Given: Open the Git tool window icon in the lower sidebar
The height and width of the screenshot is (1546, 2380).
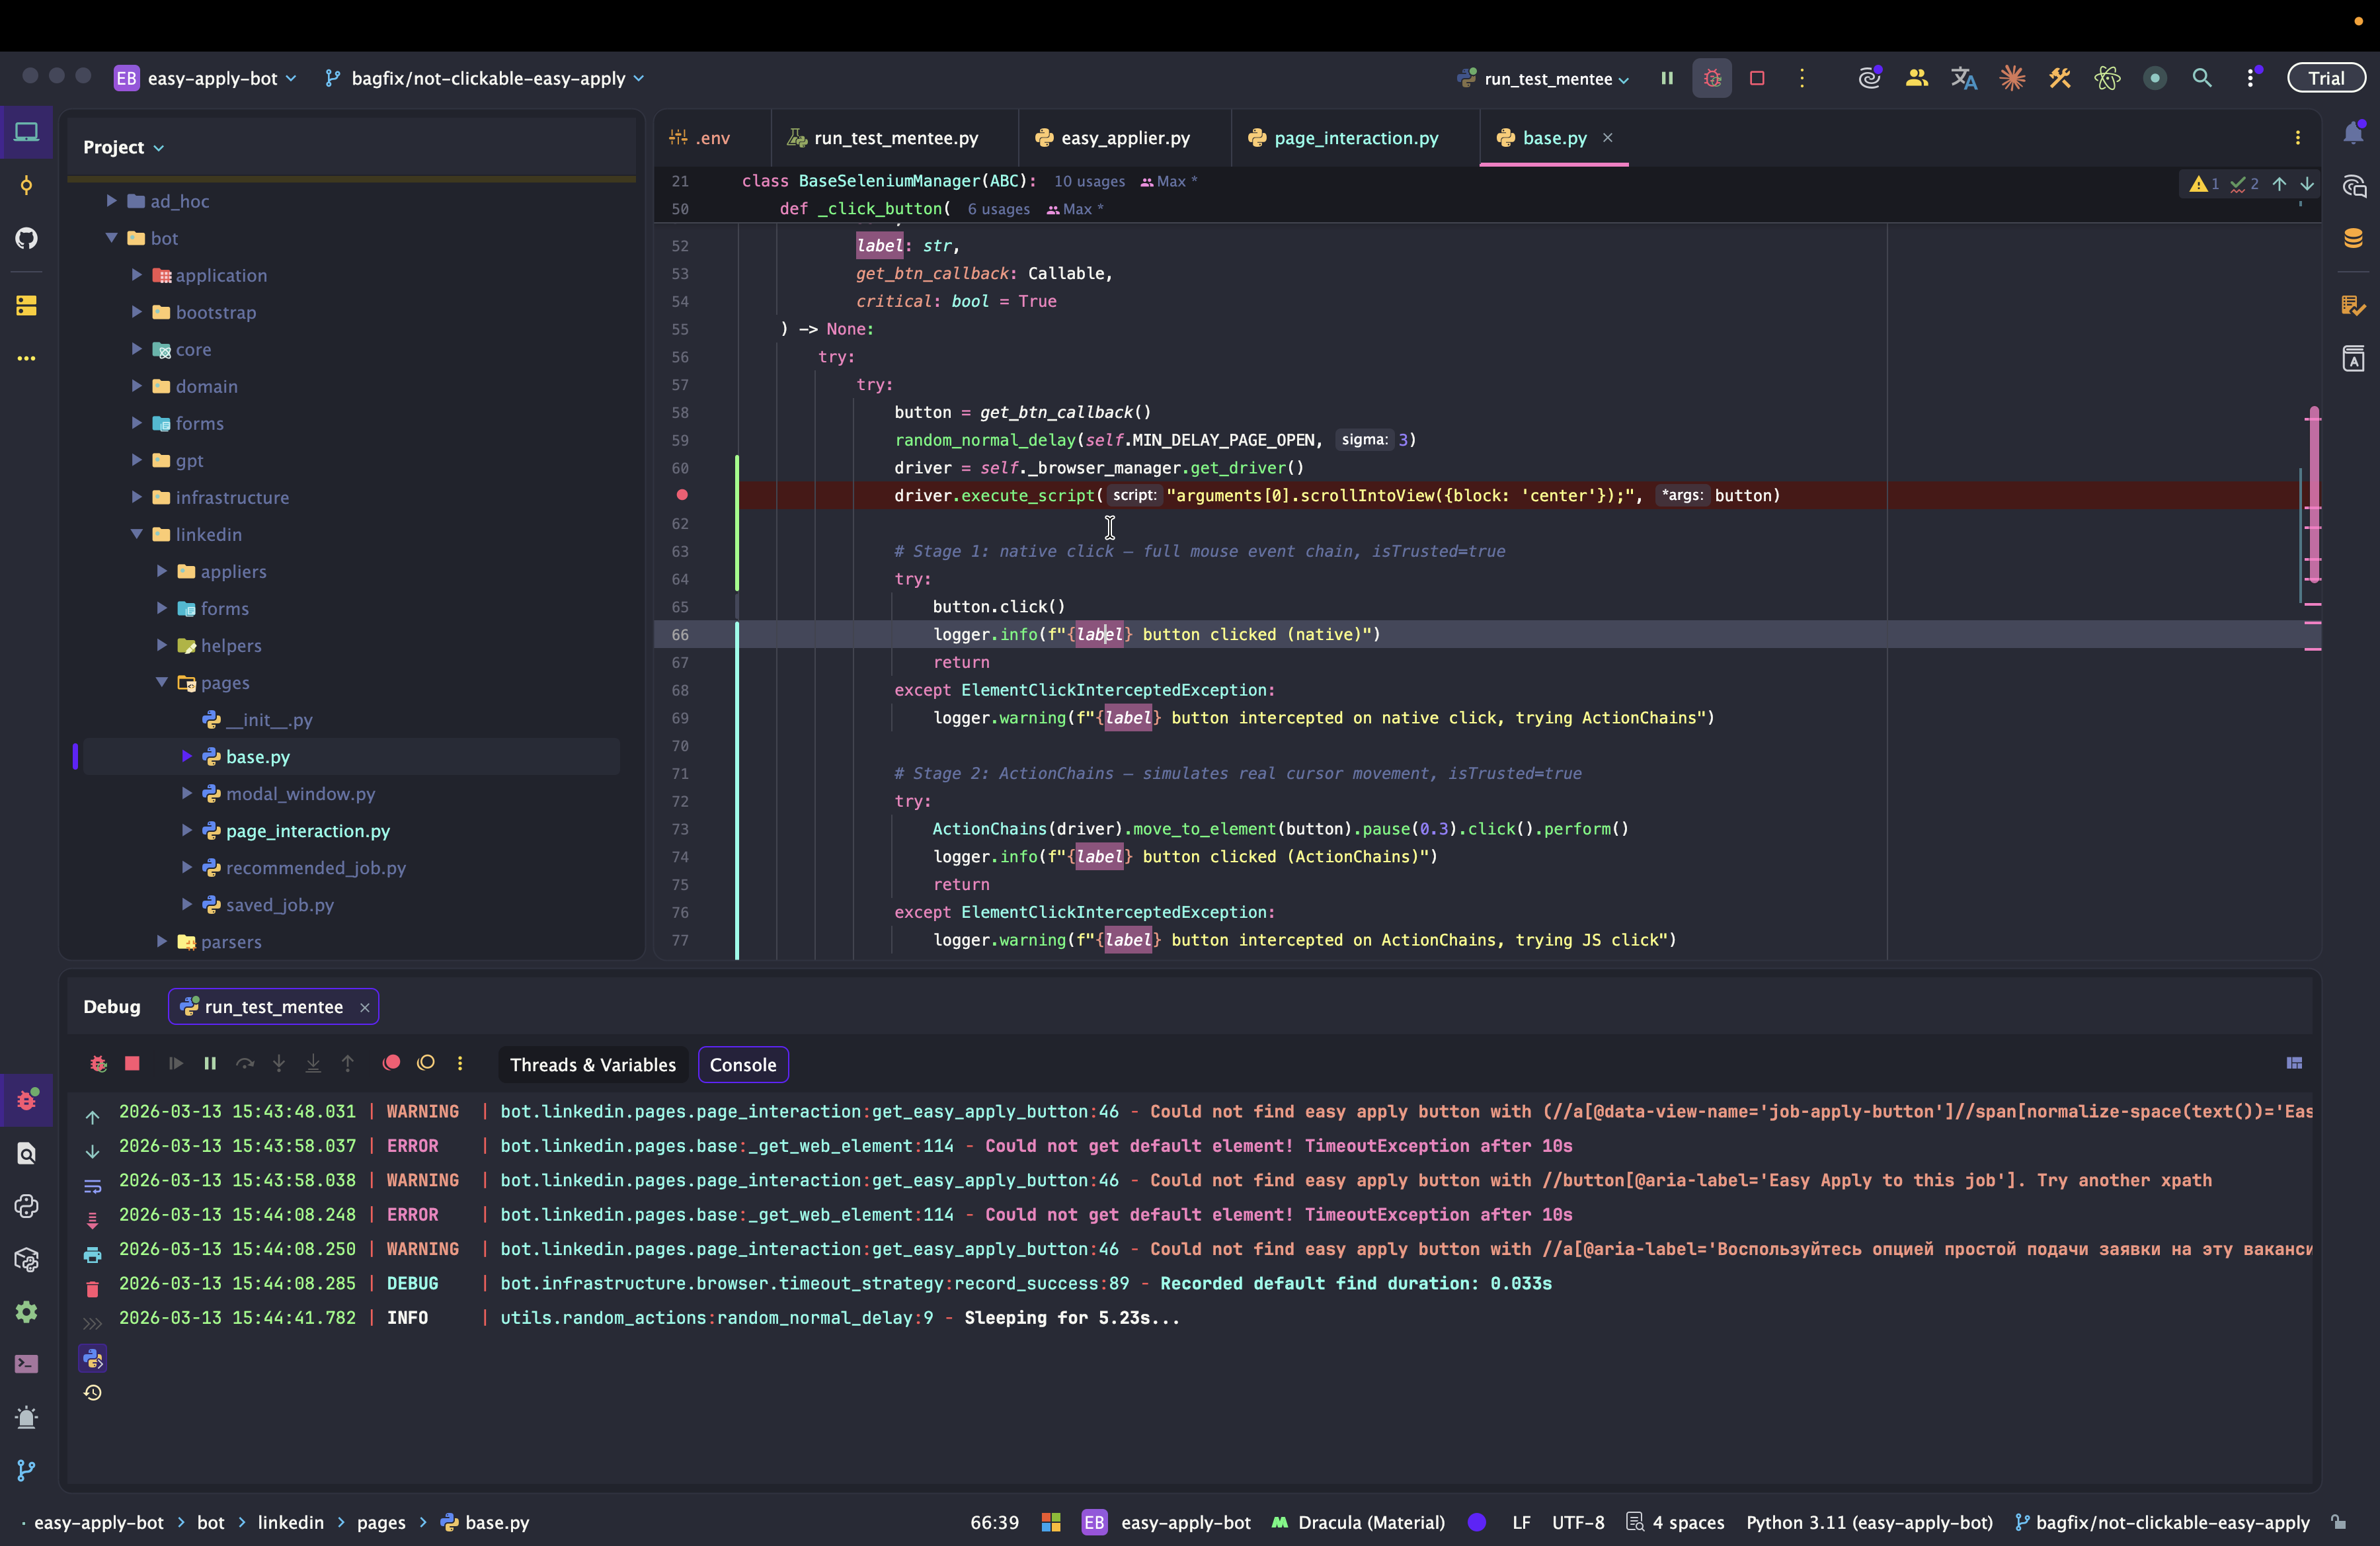Looking at the screenshot, I should (x=27, y=1470).
